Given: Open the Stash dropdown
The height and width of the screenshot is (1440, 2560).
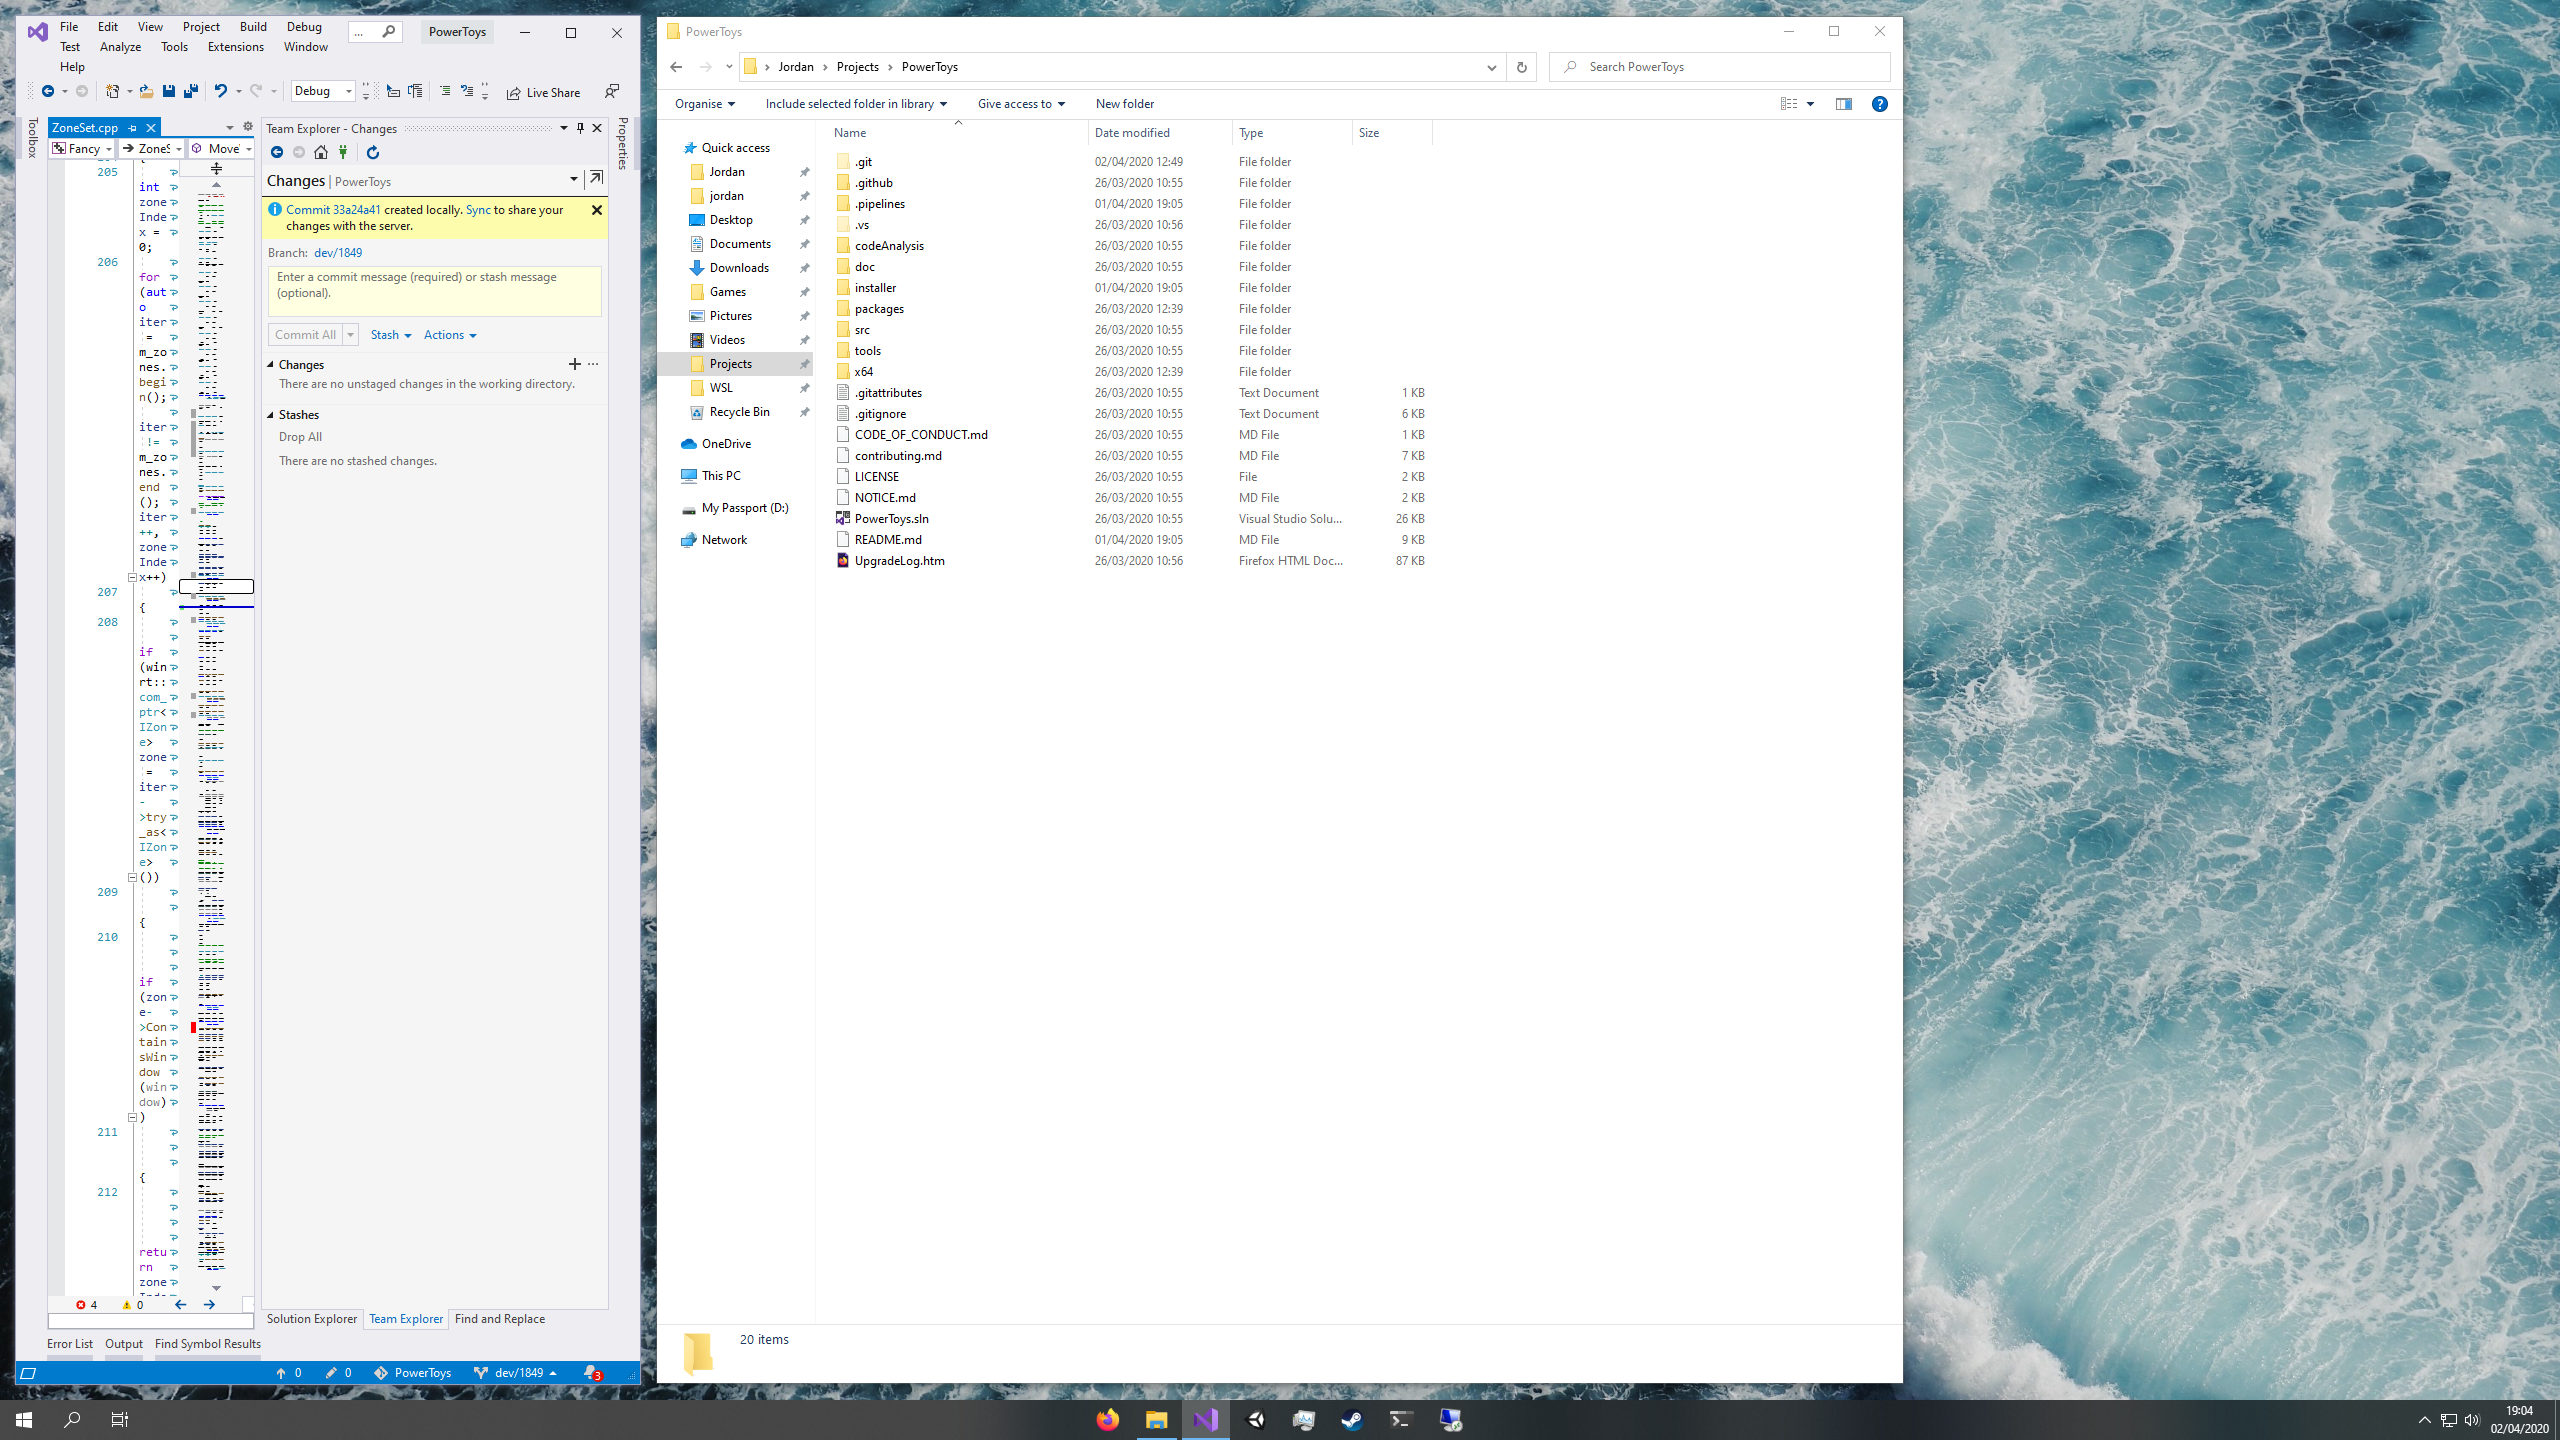Looking at the screenshot, I should click(391, 335).
